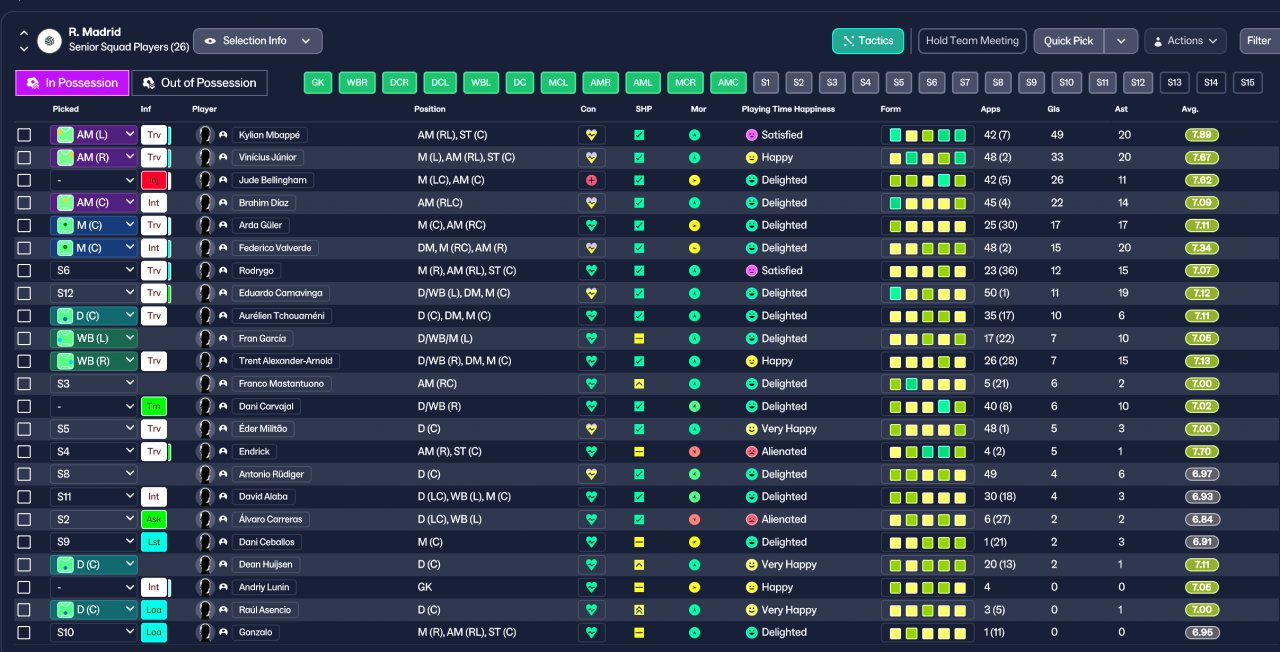Screen dimensions: 1280x652
Task: Tick the checkbox for Éder Militão
Action: (24, 429)
